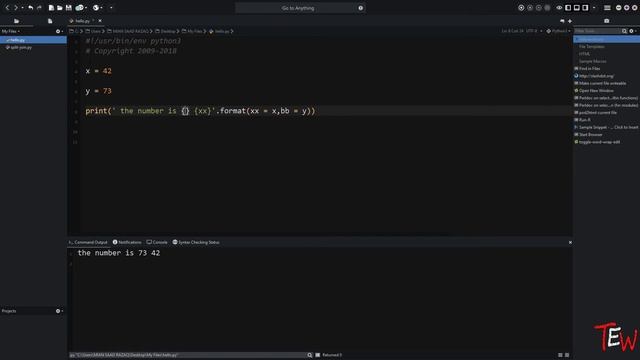Open the Toolbox tab in right pane
This screenshot has height=360, width=640.
click(607, 21)
